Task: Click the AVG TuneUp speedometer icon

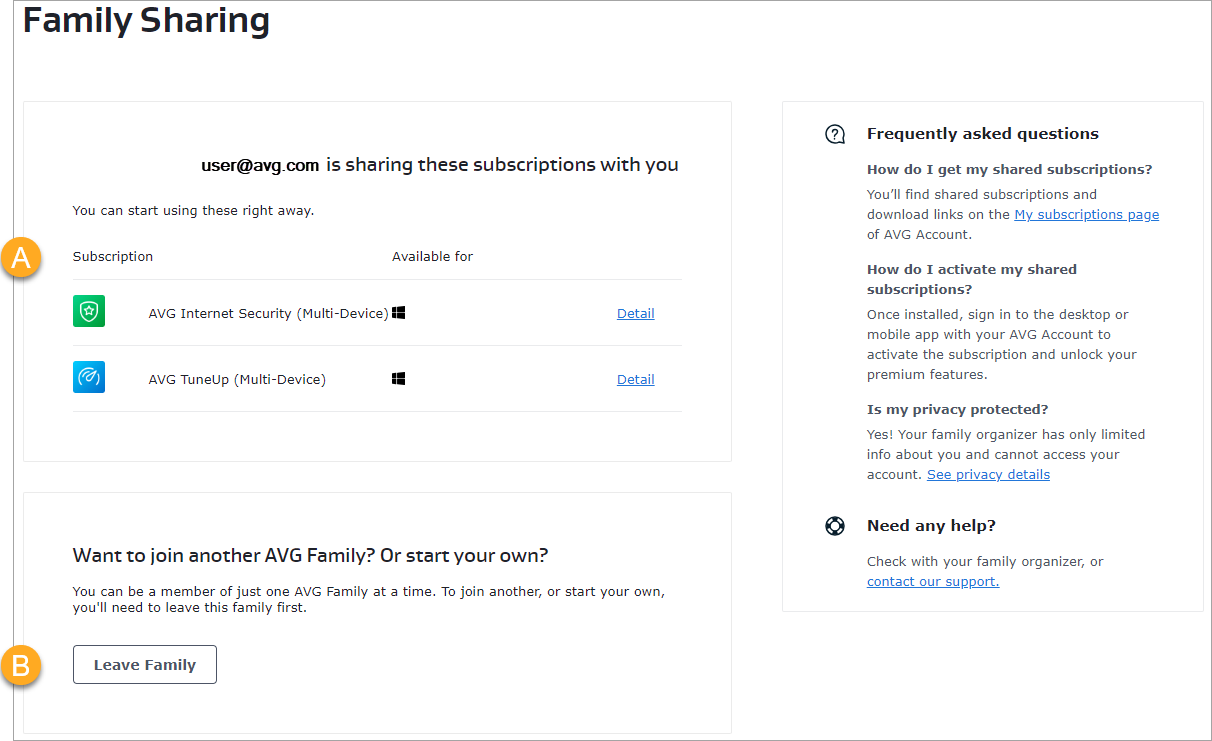Action: pyautogui.click(x=89, y=378)
